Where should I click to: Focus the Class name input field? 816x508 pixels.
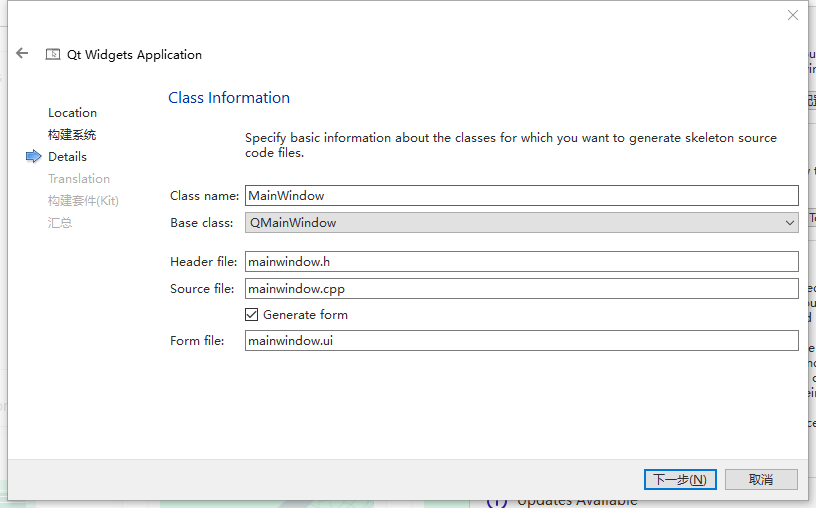pos(521,196)
